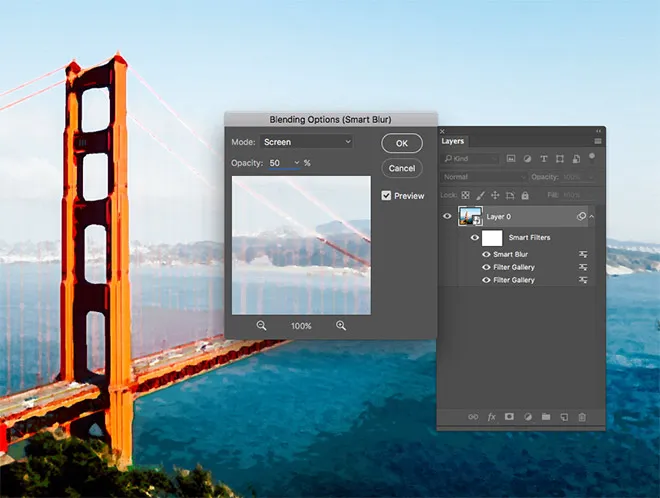This screenshot has height=498, width=660.
Task: Create new fill or adjustment layer
Action: coord(527,417)
